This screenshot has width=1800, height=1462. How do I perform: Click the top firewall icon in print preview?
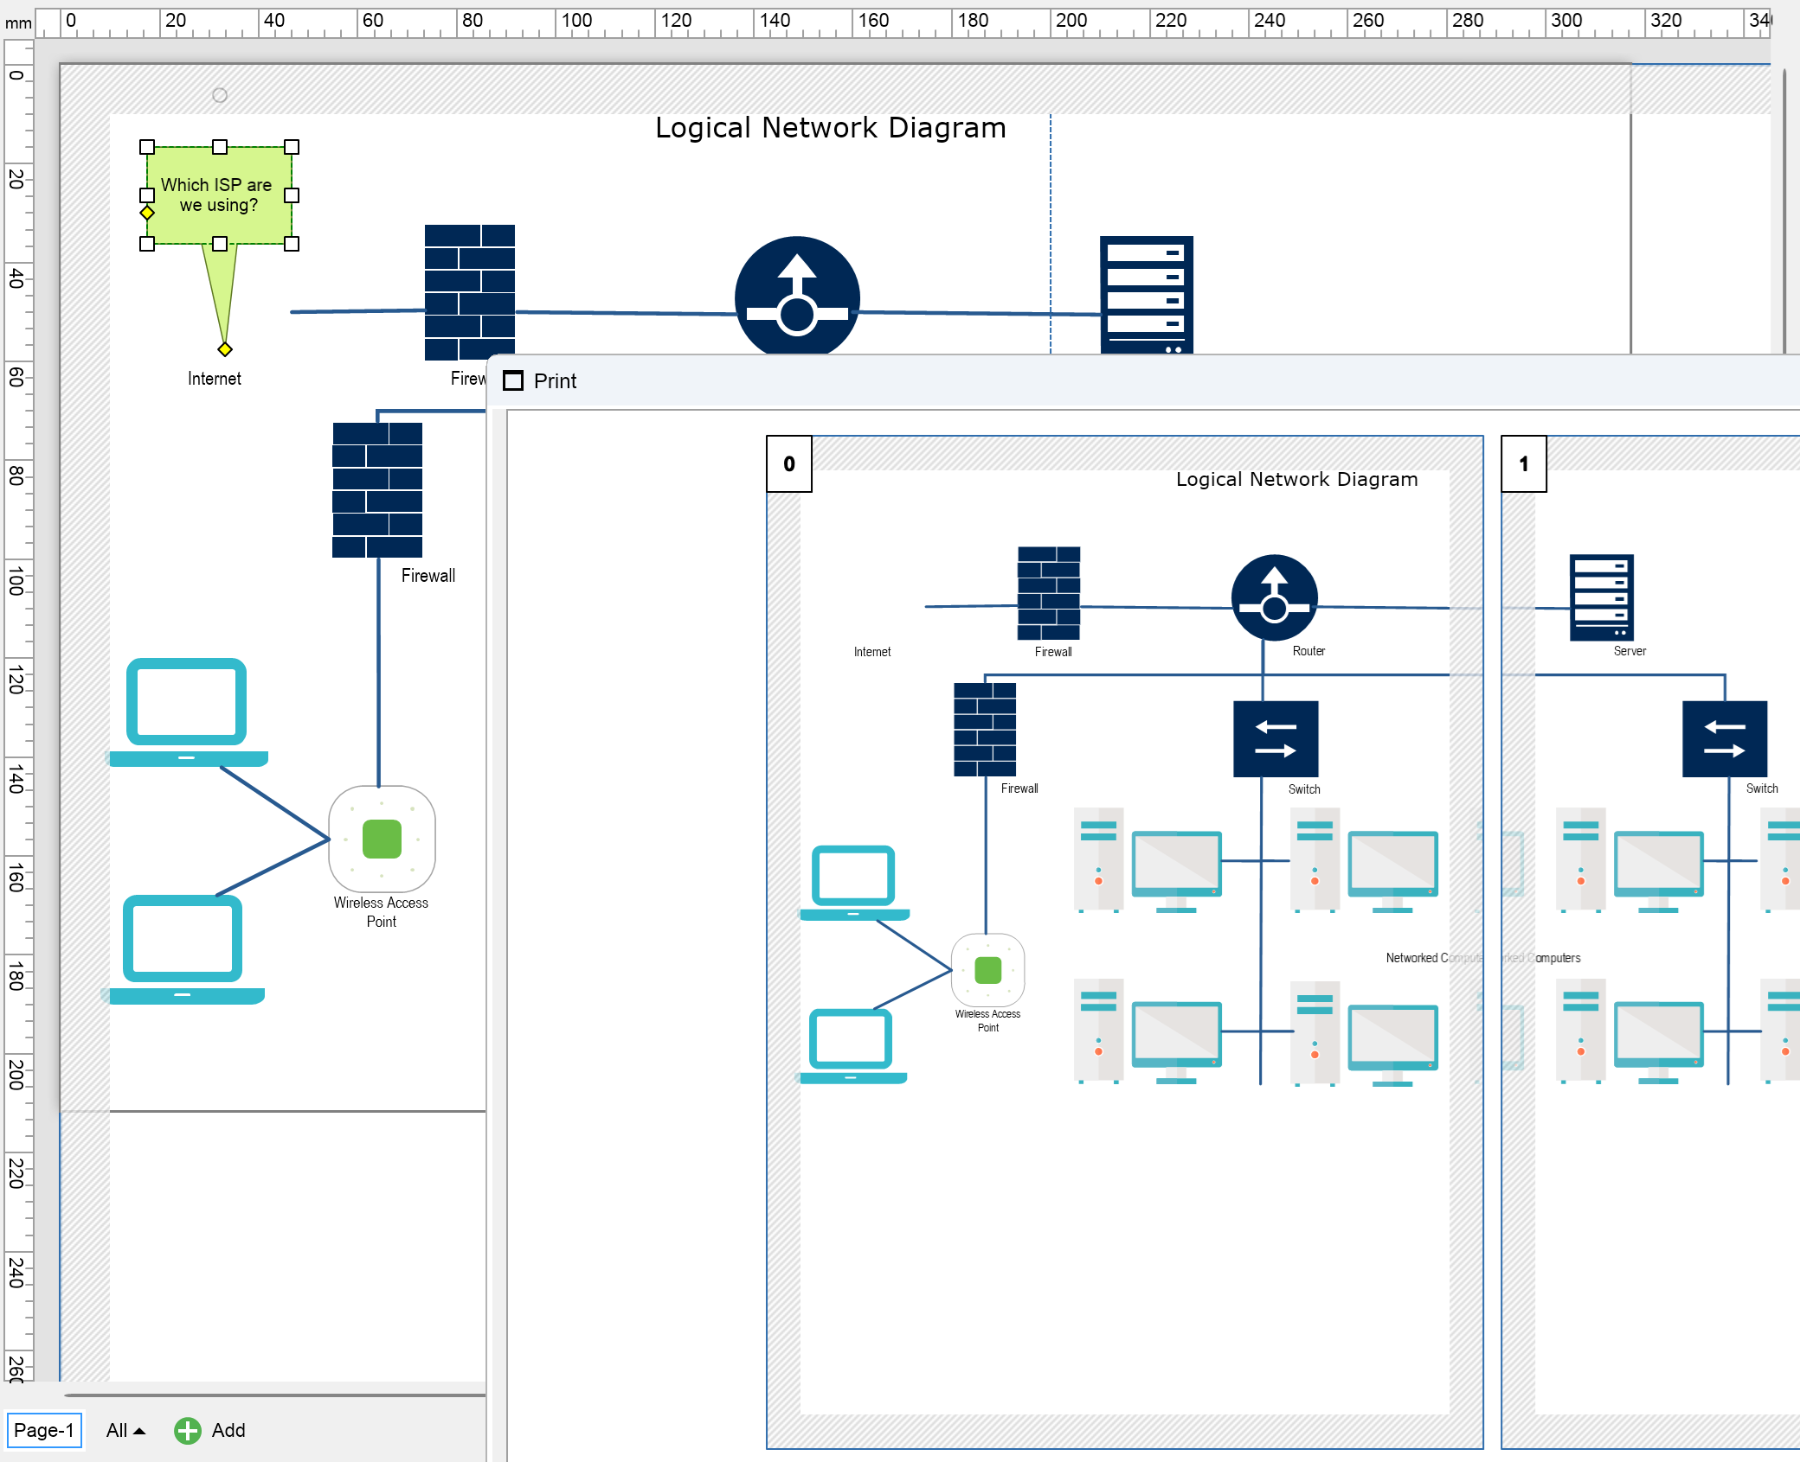pyautogui.click(x=1049, y=593)
